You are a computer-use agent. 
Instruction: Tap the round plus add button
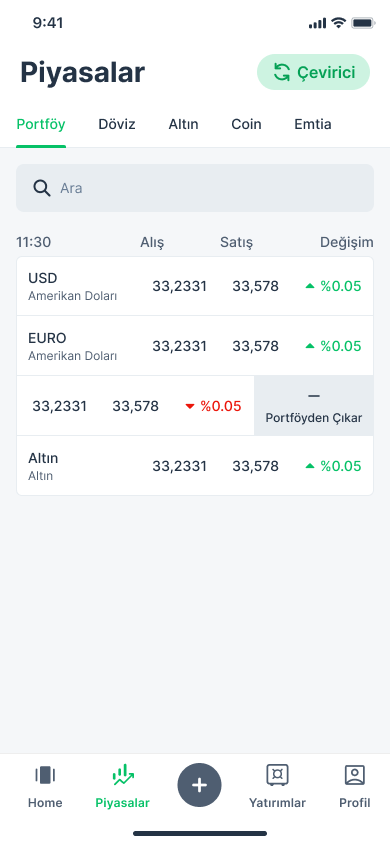point(199,785)
